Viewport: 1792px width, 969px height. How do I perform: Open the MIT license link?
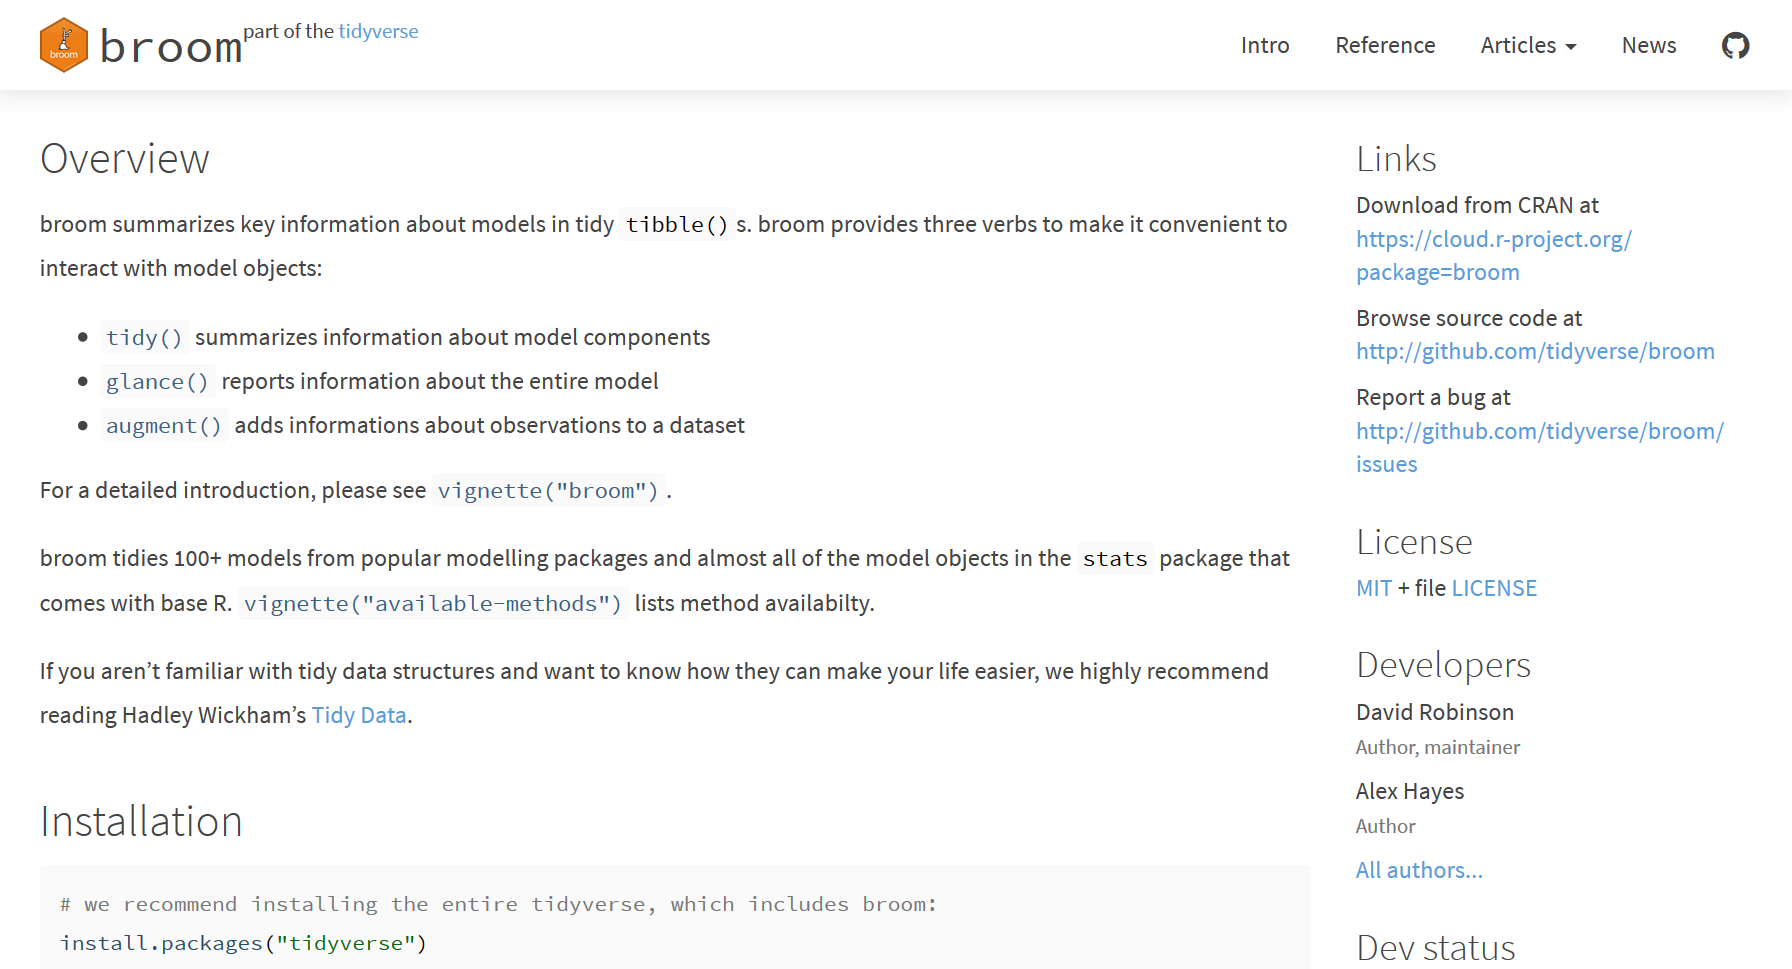point(1374,588)
